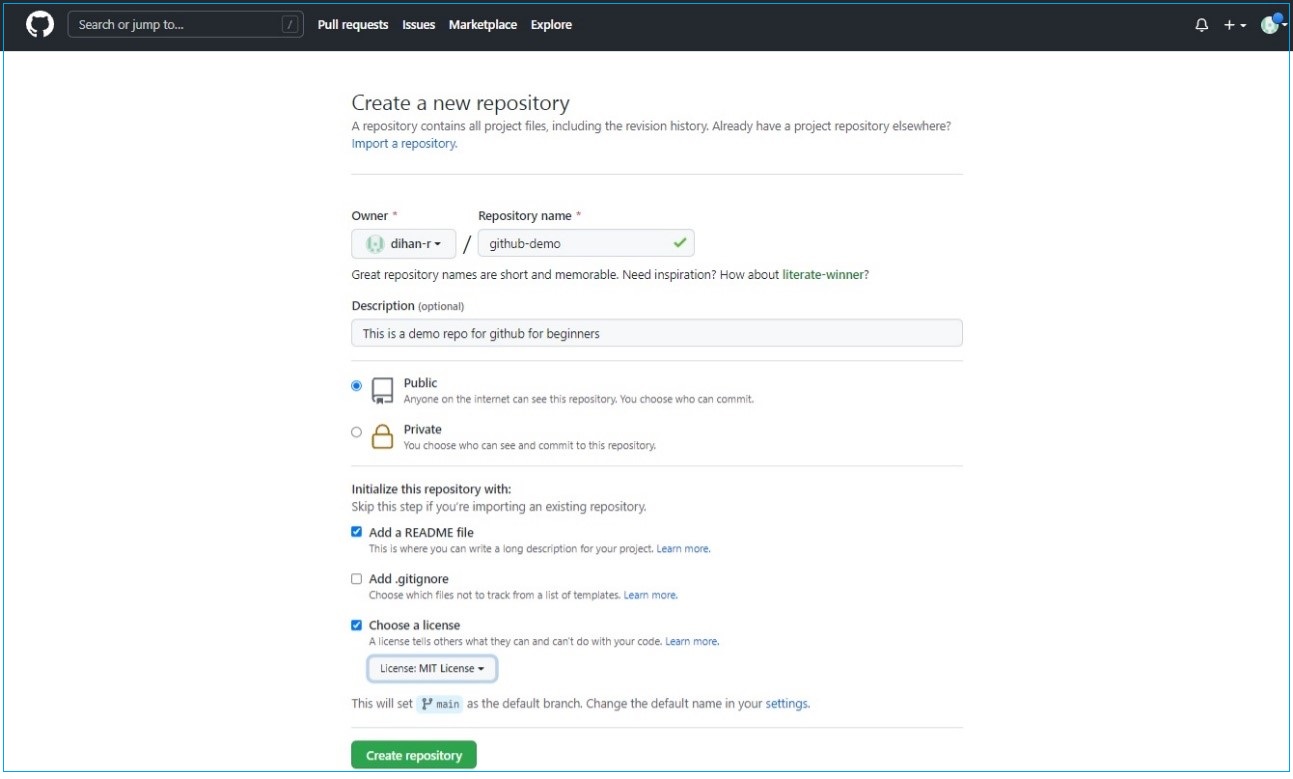The width and height of the screenshot is (1293, 779).
Task: Select the Public radio button
Action: pos(357,386)
